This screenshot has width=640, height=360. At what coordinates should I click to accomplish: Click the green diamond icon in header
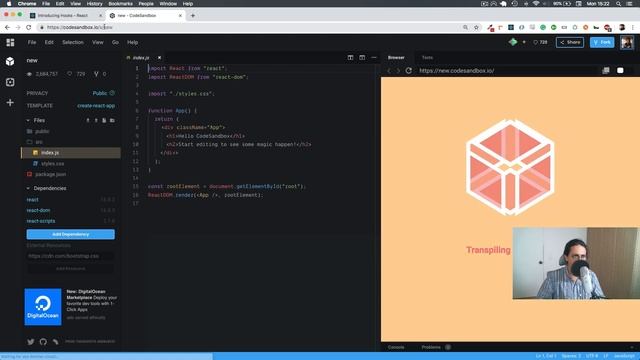click(x=513, y=42)
